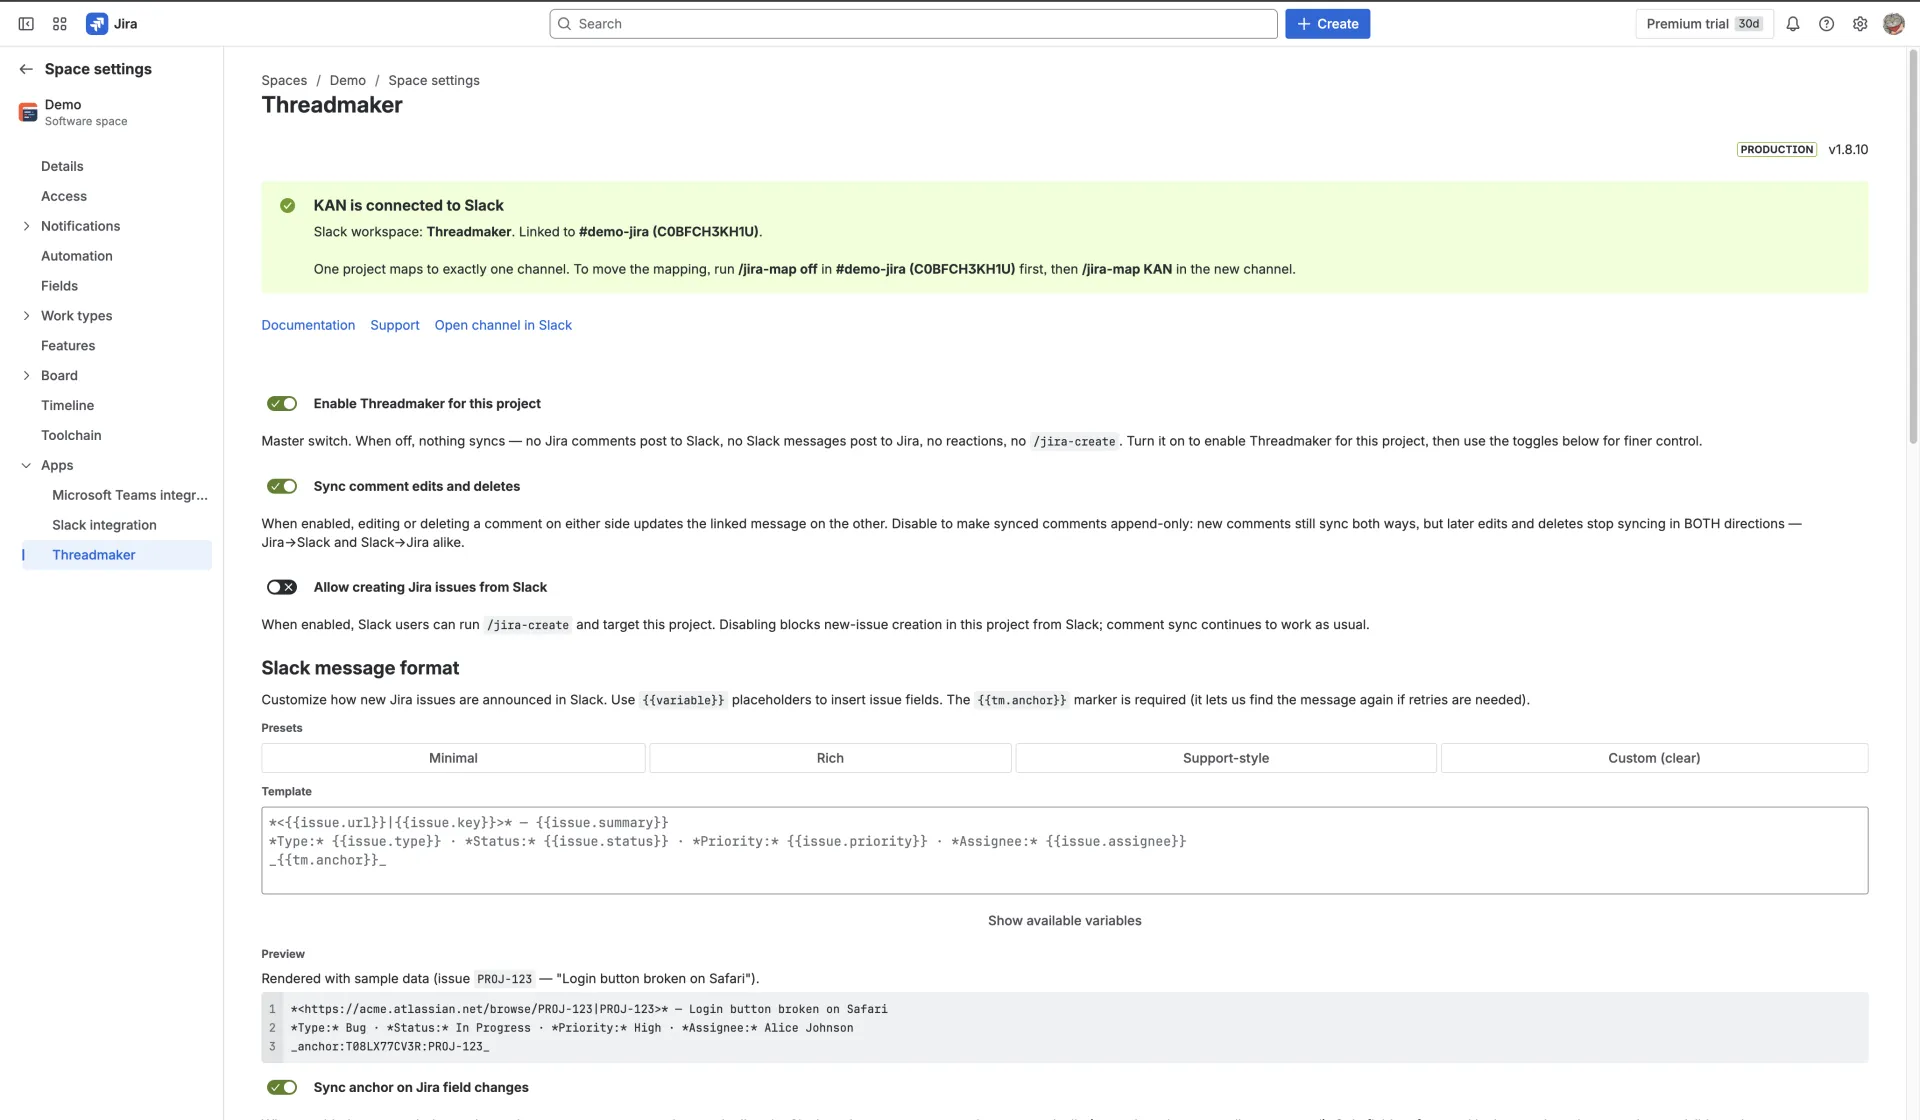Click the PROJ-123 sample issue code
The image size is (1920, 1120).
(504, 979)
